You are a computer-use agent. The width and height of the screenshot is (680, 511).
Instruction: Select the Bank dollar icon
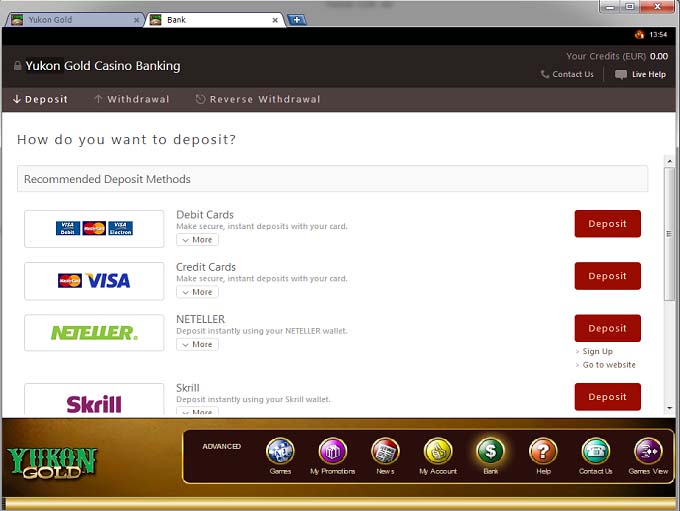[x=490, y=452]
